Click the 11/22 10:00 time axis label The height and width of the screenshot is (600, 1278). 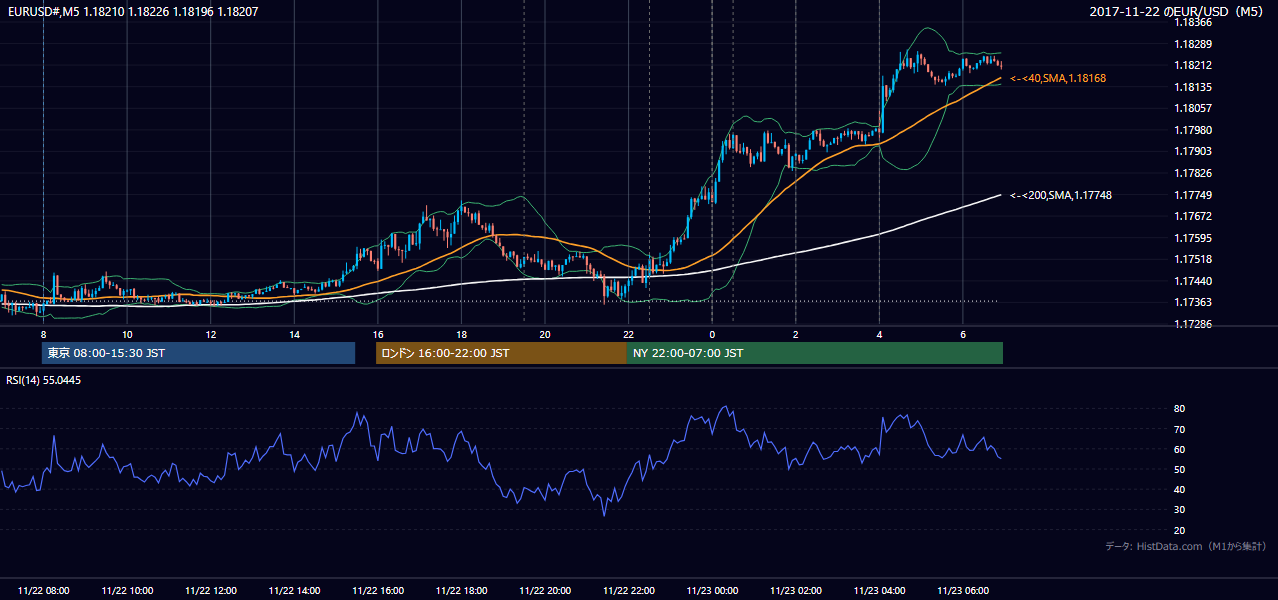tap(127, 590)
